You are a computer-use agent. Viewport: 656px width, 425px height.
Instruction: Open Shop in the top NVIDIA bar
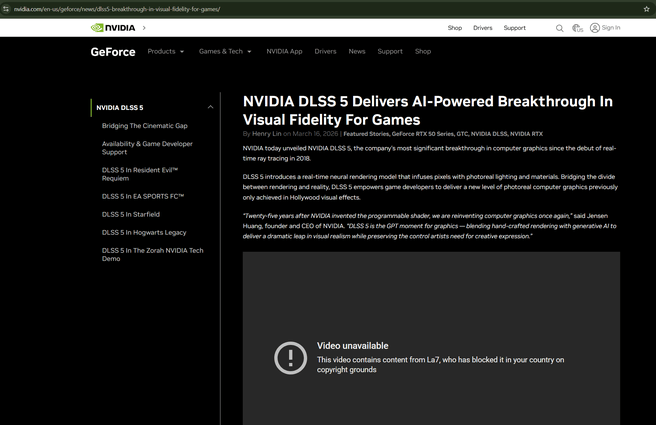(455, 28)
